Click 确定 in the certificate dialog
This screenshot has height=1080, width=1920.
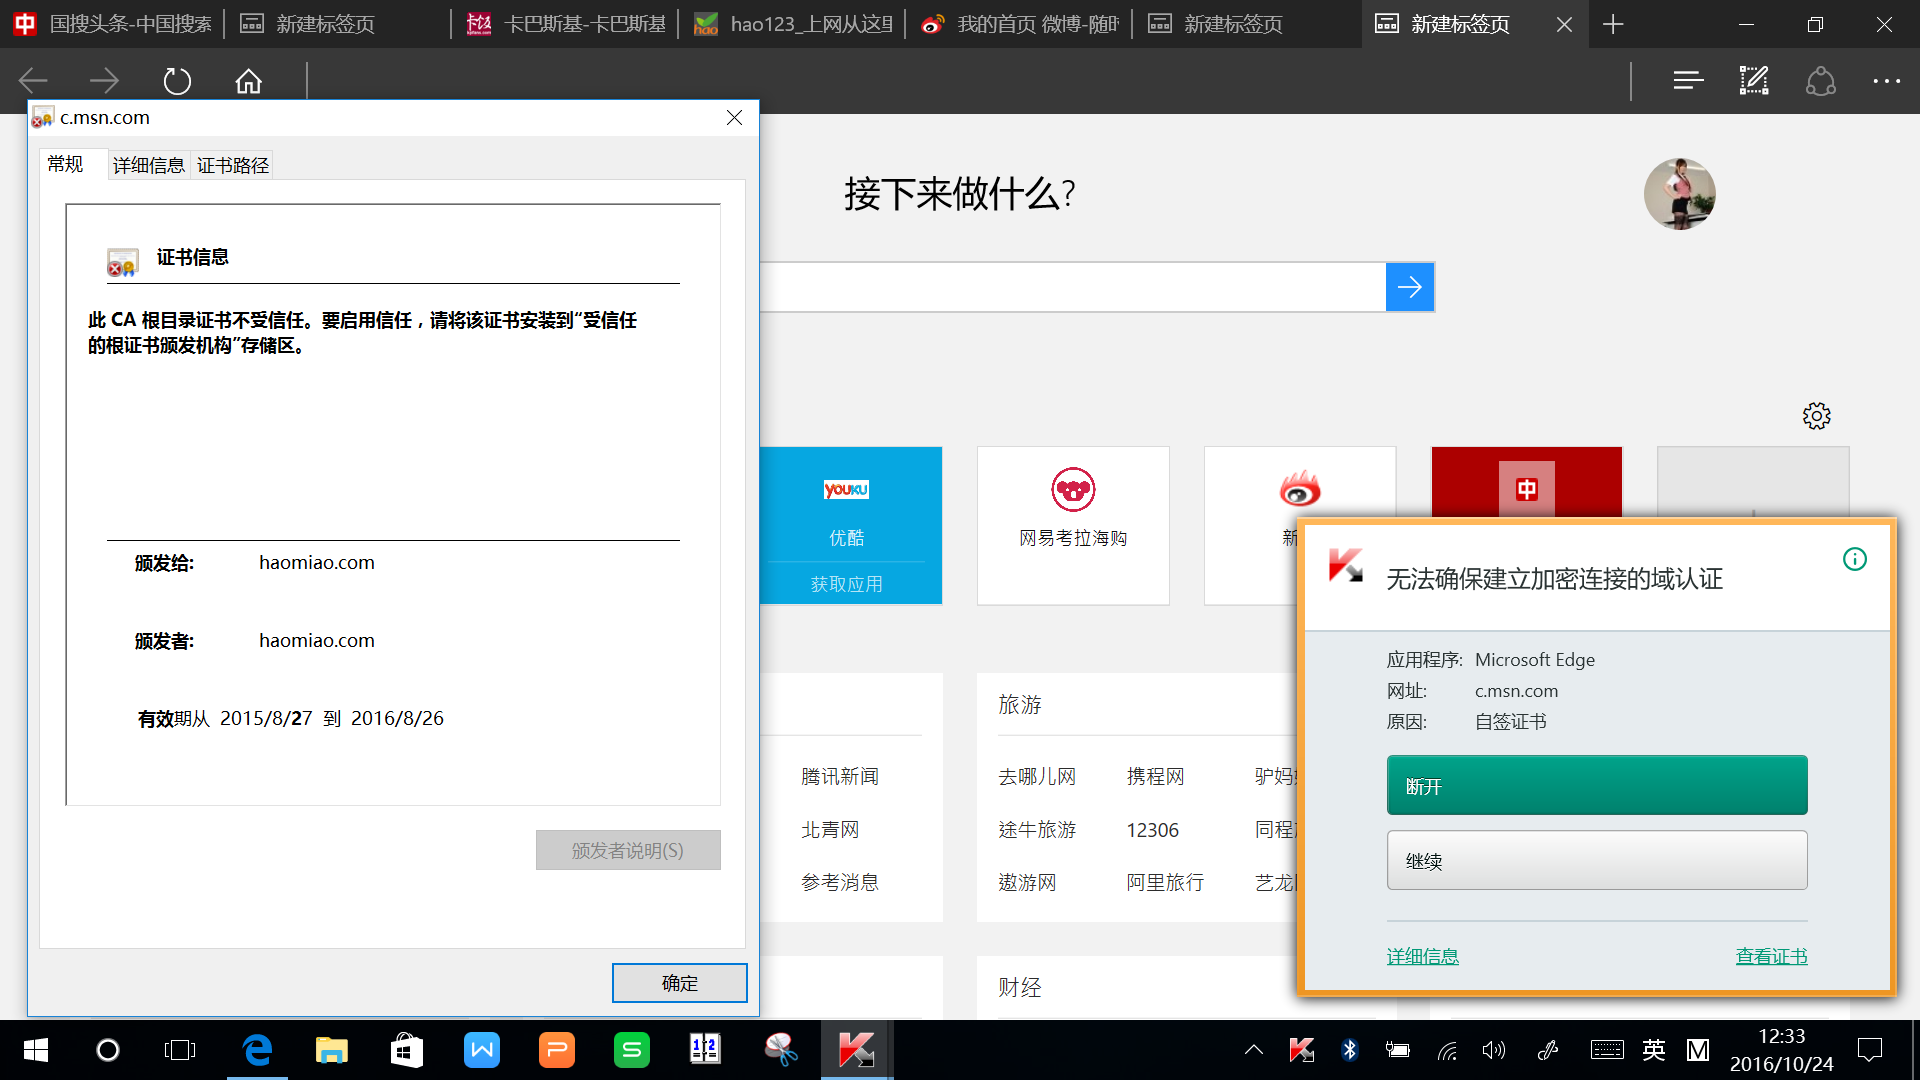click(680, 983)
